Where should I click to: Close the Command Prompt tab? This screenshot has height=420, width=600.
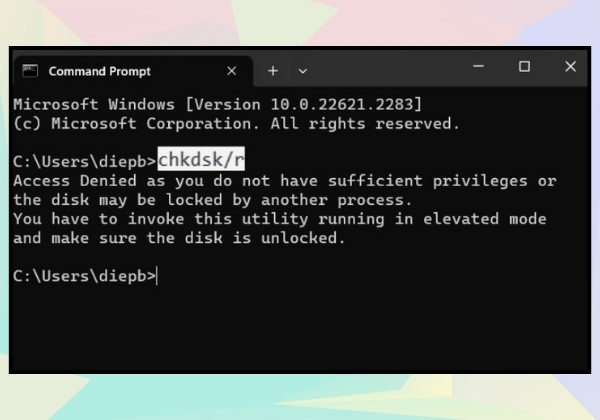coord(232,71)
